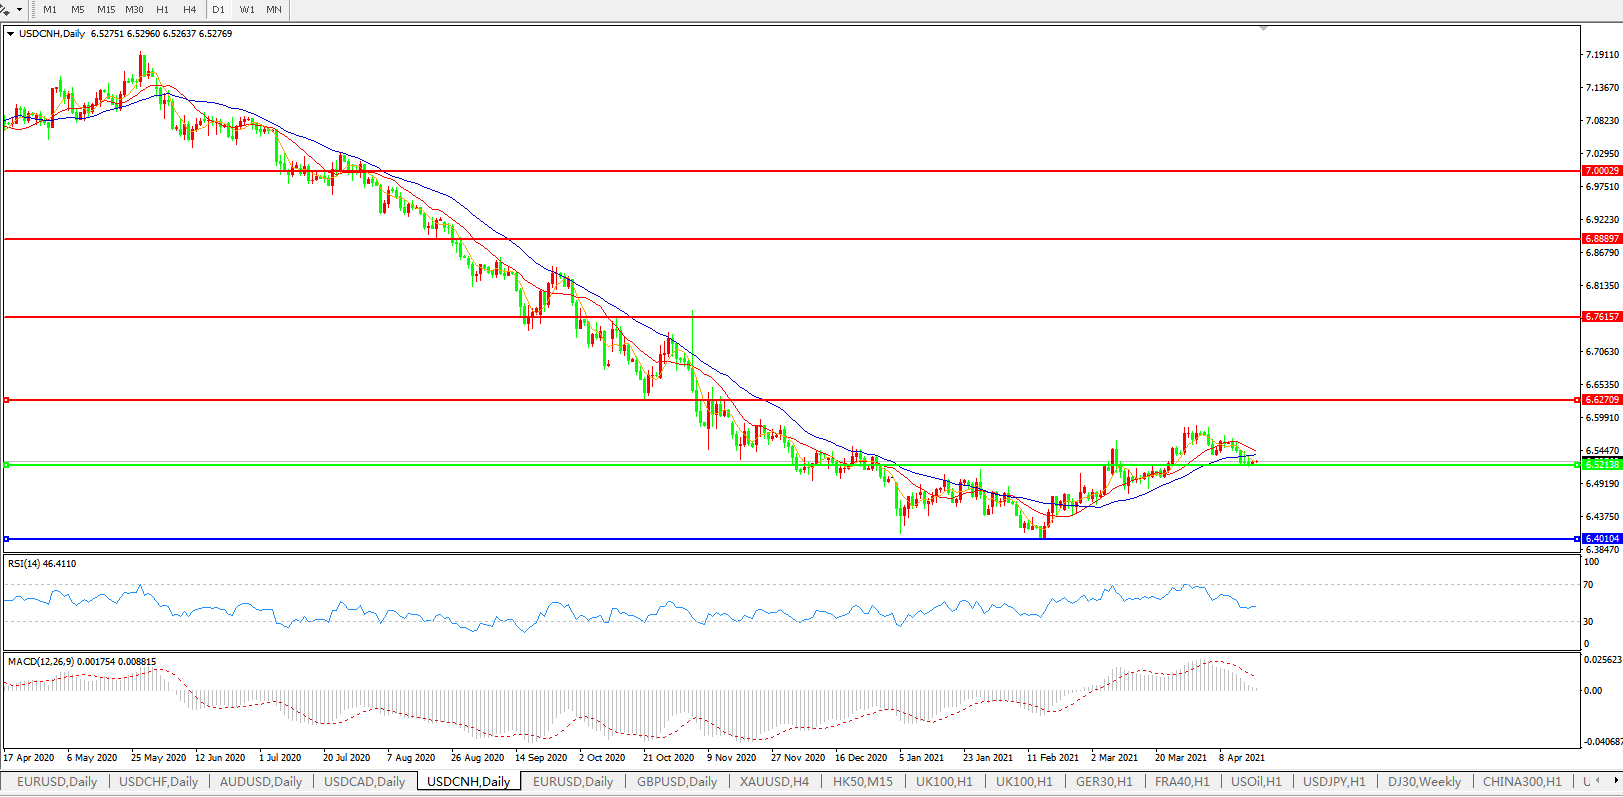This screenshot has height=797, width=1623.
Task: Open the USDCHF,Daily chart tab
Action: (158, 782)
